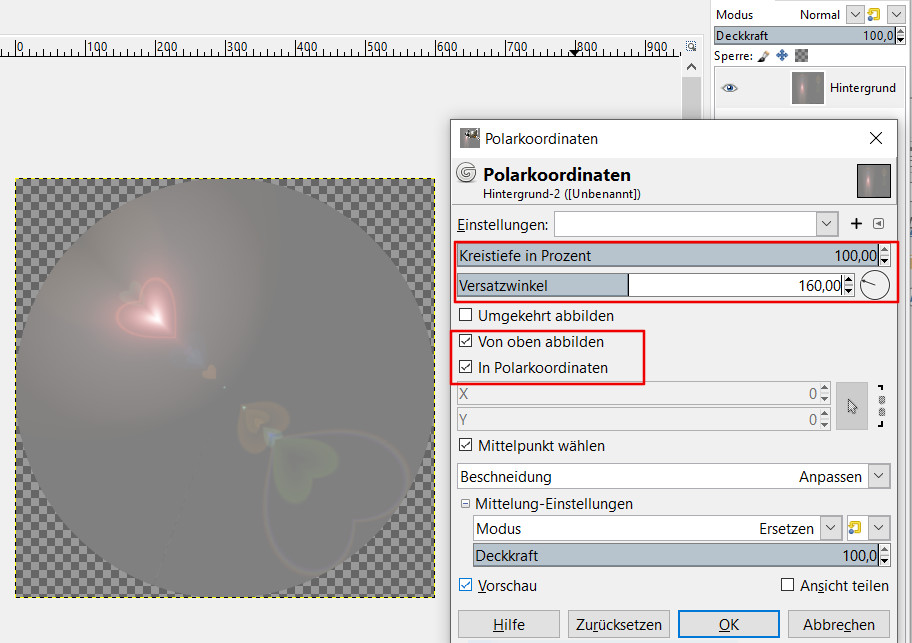
Task: Hide the Hintergrund layer via eye icon
Action: [729, 88]
